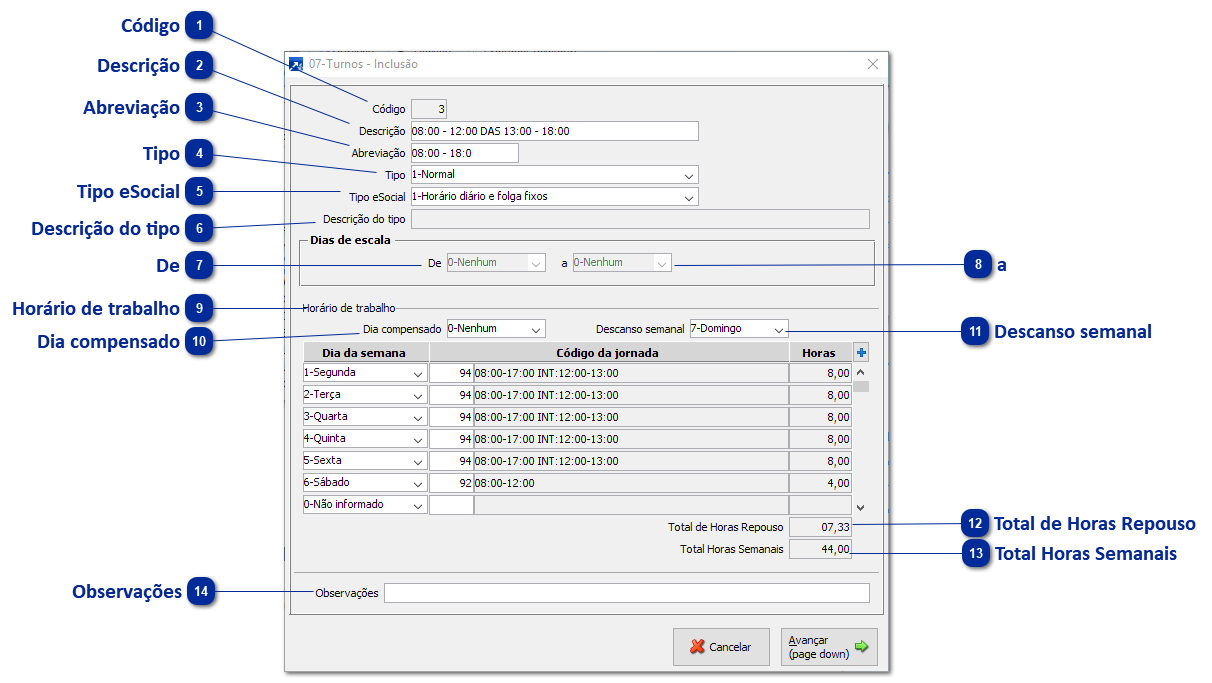
Task: Click the Avançar (page down) button
Action: click(829, 647)
